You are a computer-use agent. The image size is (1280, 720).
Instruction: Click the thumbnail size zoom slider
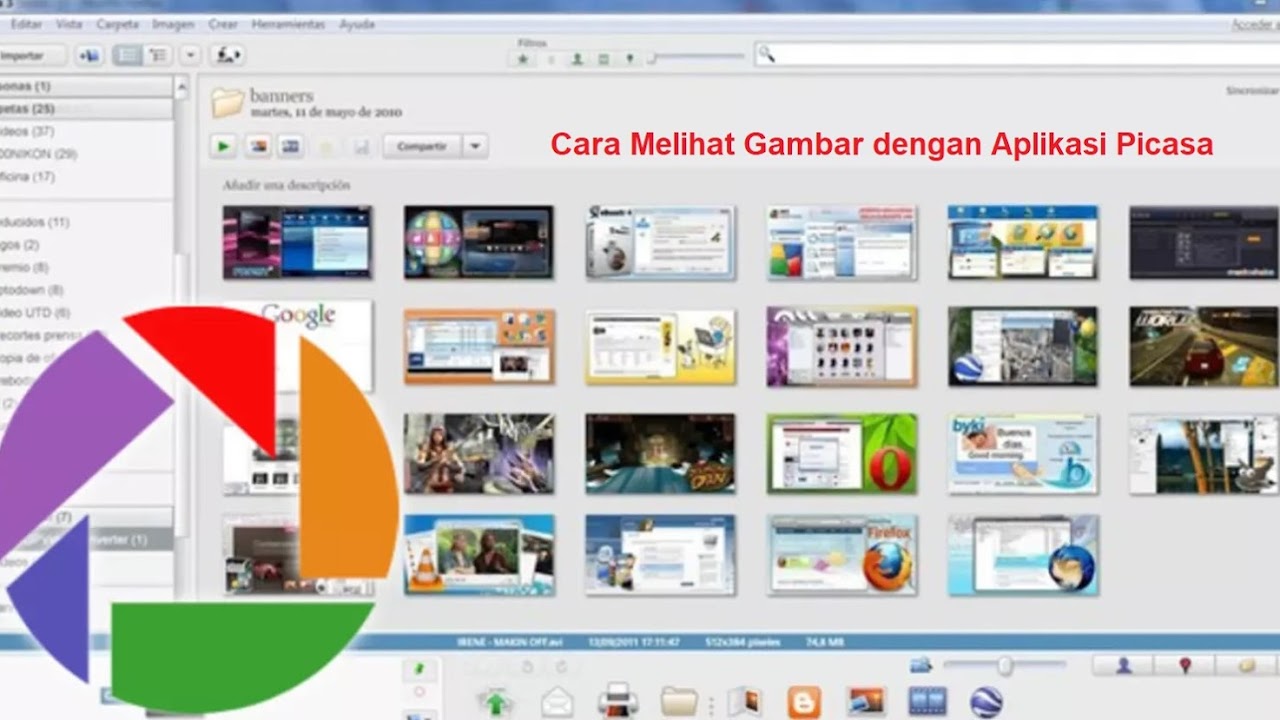coord(1005,665)
